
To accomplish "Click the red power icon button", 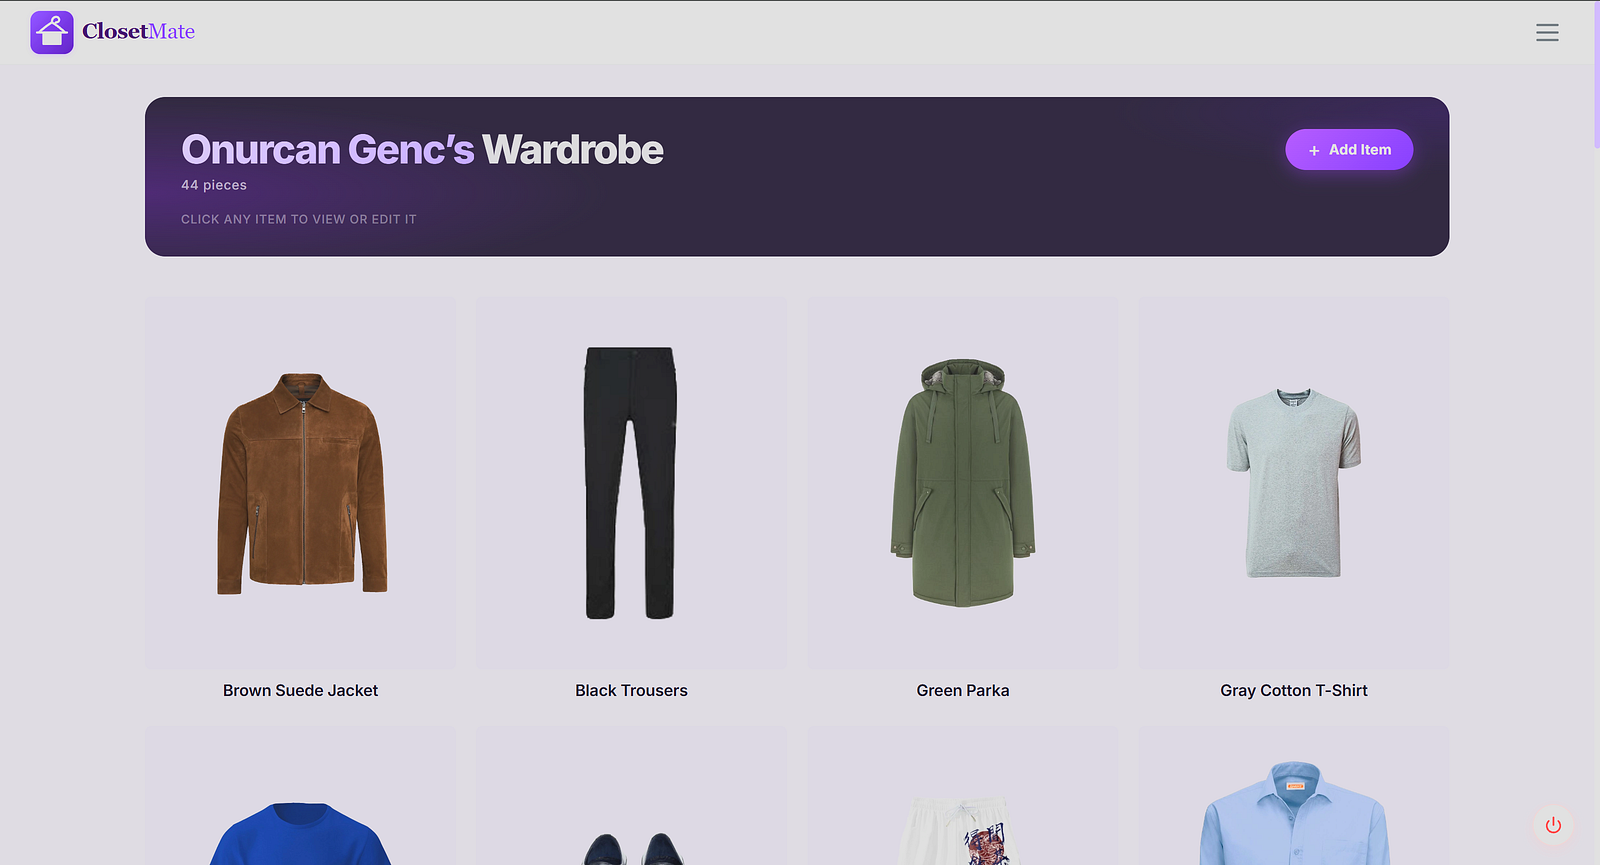I will 1553,825.
